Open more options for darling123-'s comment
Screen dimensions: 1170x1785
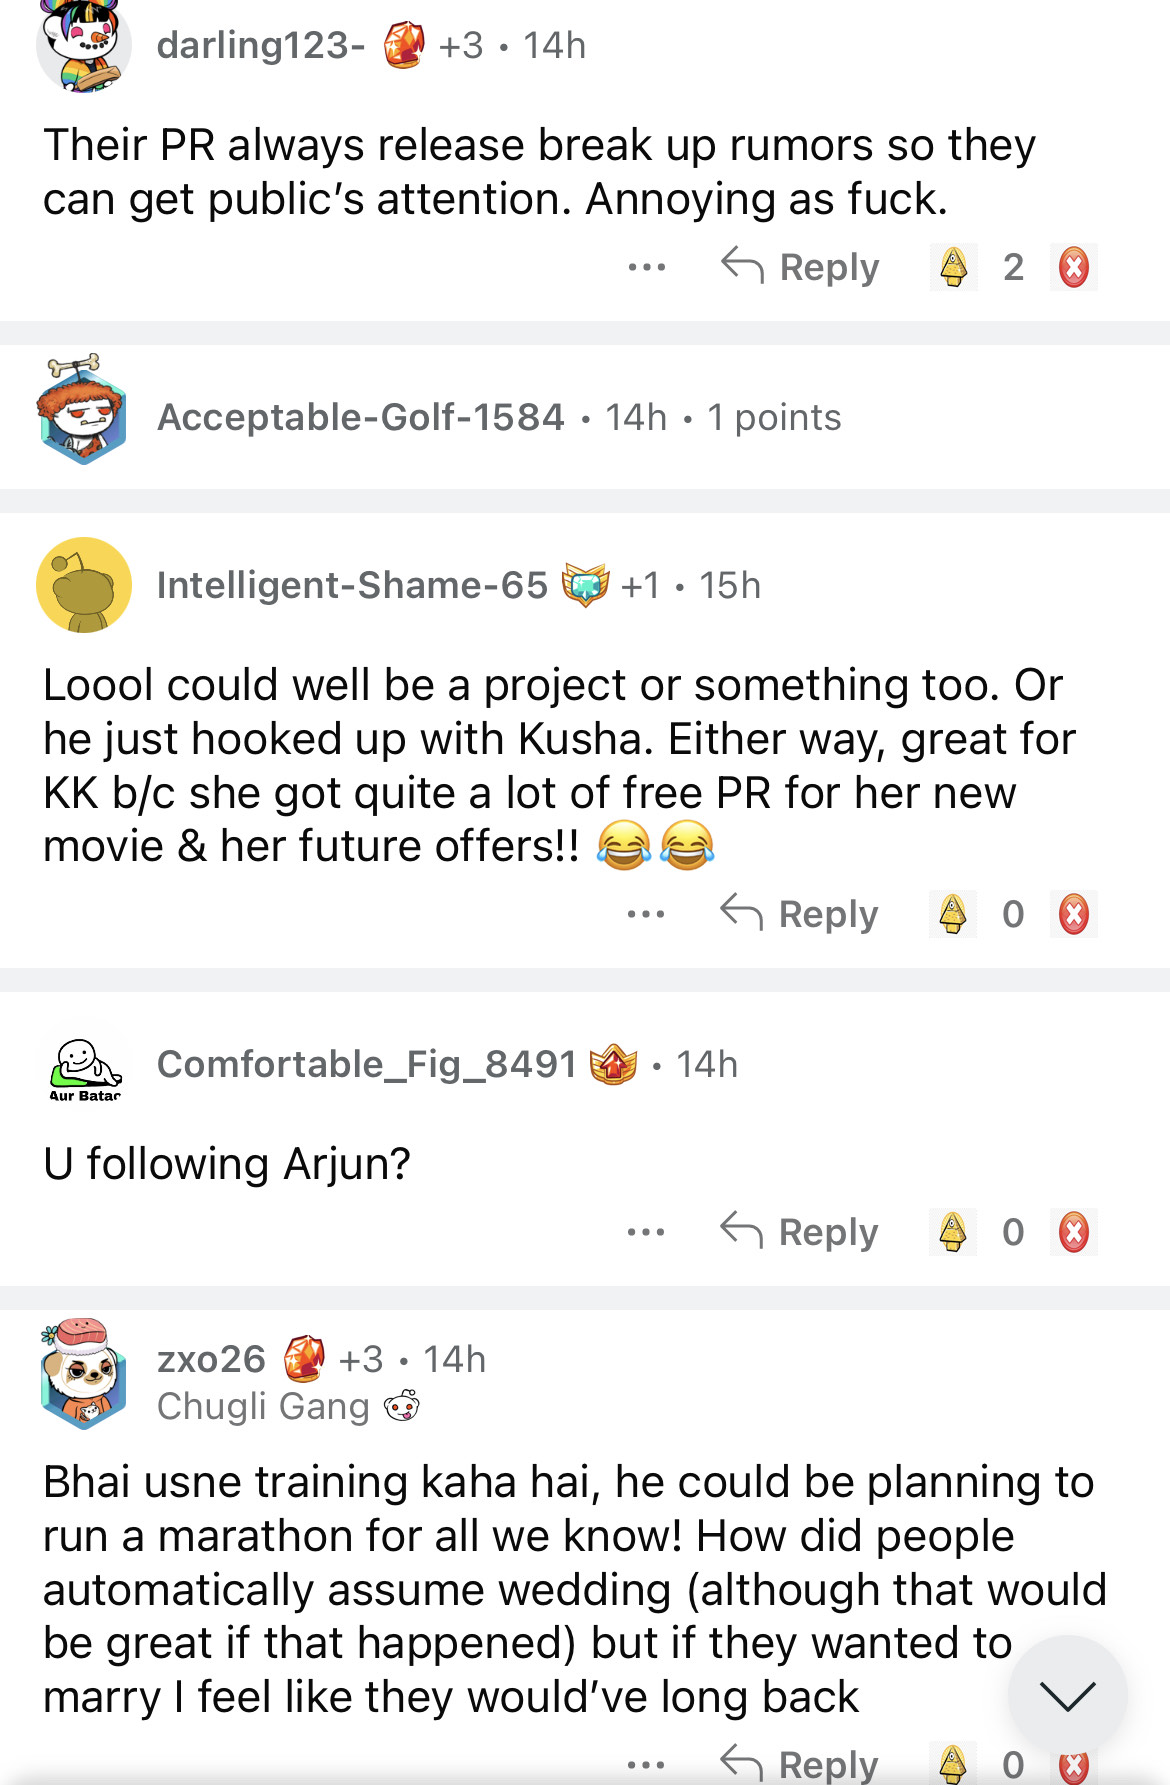click(647, 268)
